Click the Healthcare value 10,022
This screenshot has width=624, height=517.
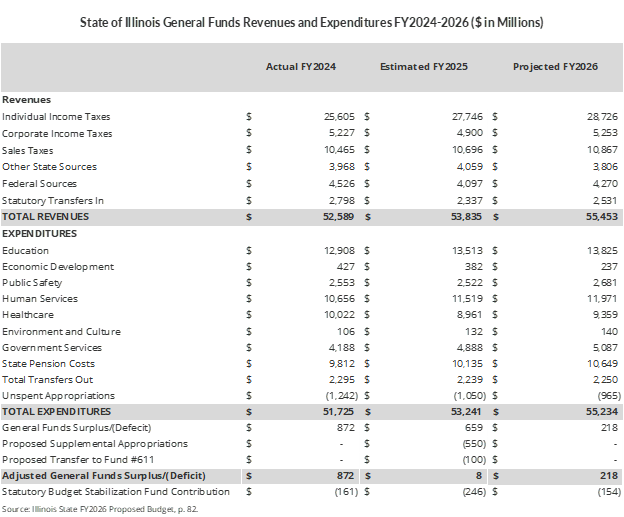[339, 315]
